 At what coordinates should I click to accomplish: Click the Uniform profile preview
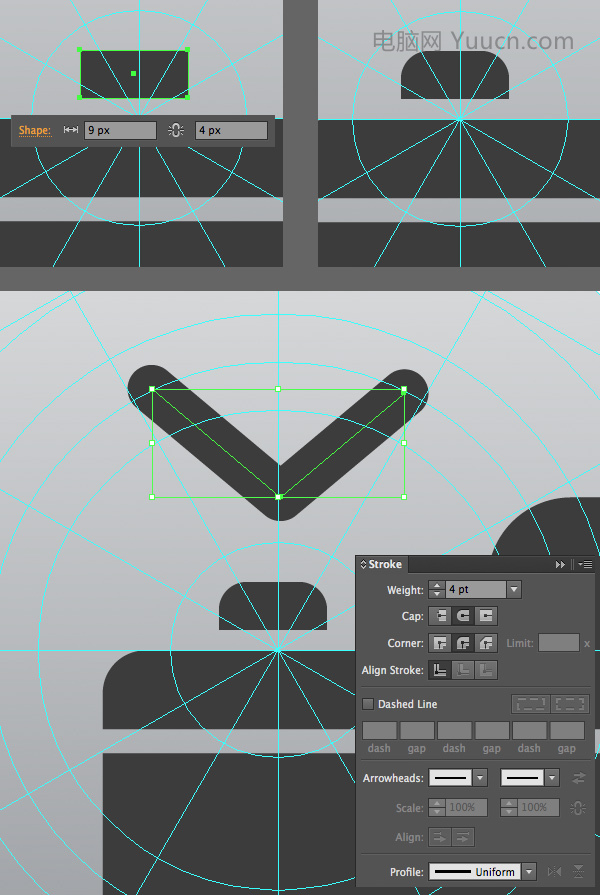pos(475,872)
